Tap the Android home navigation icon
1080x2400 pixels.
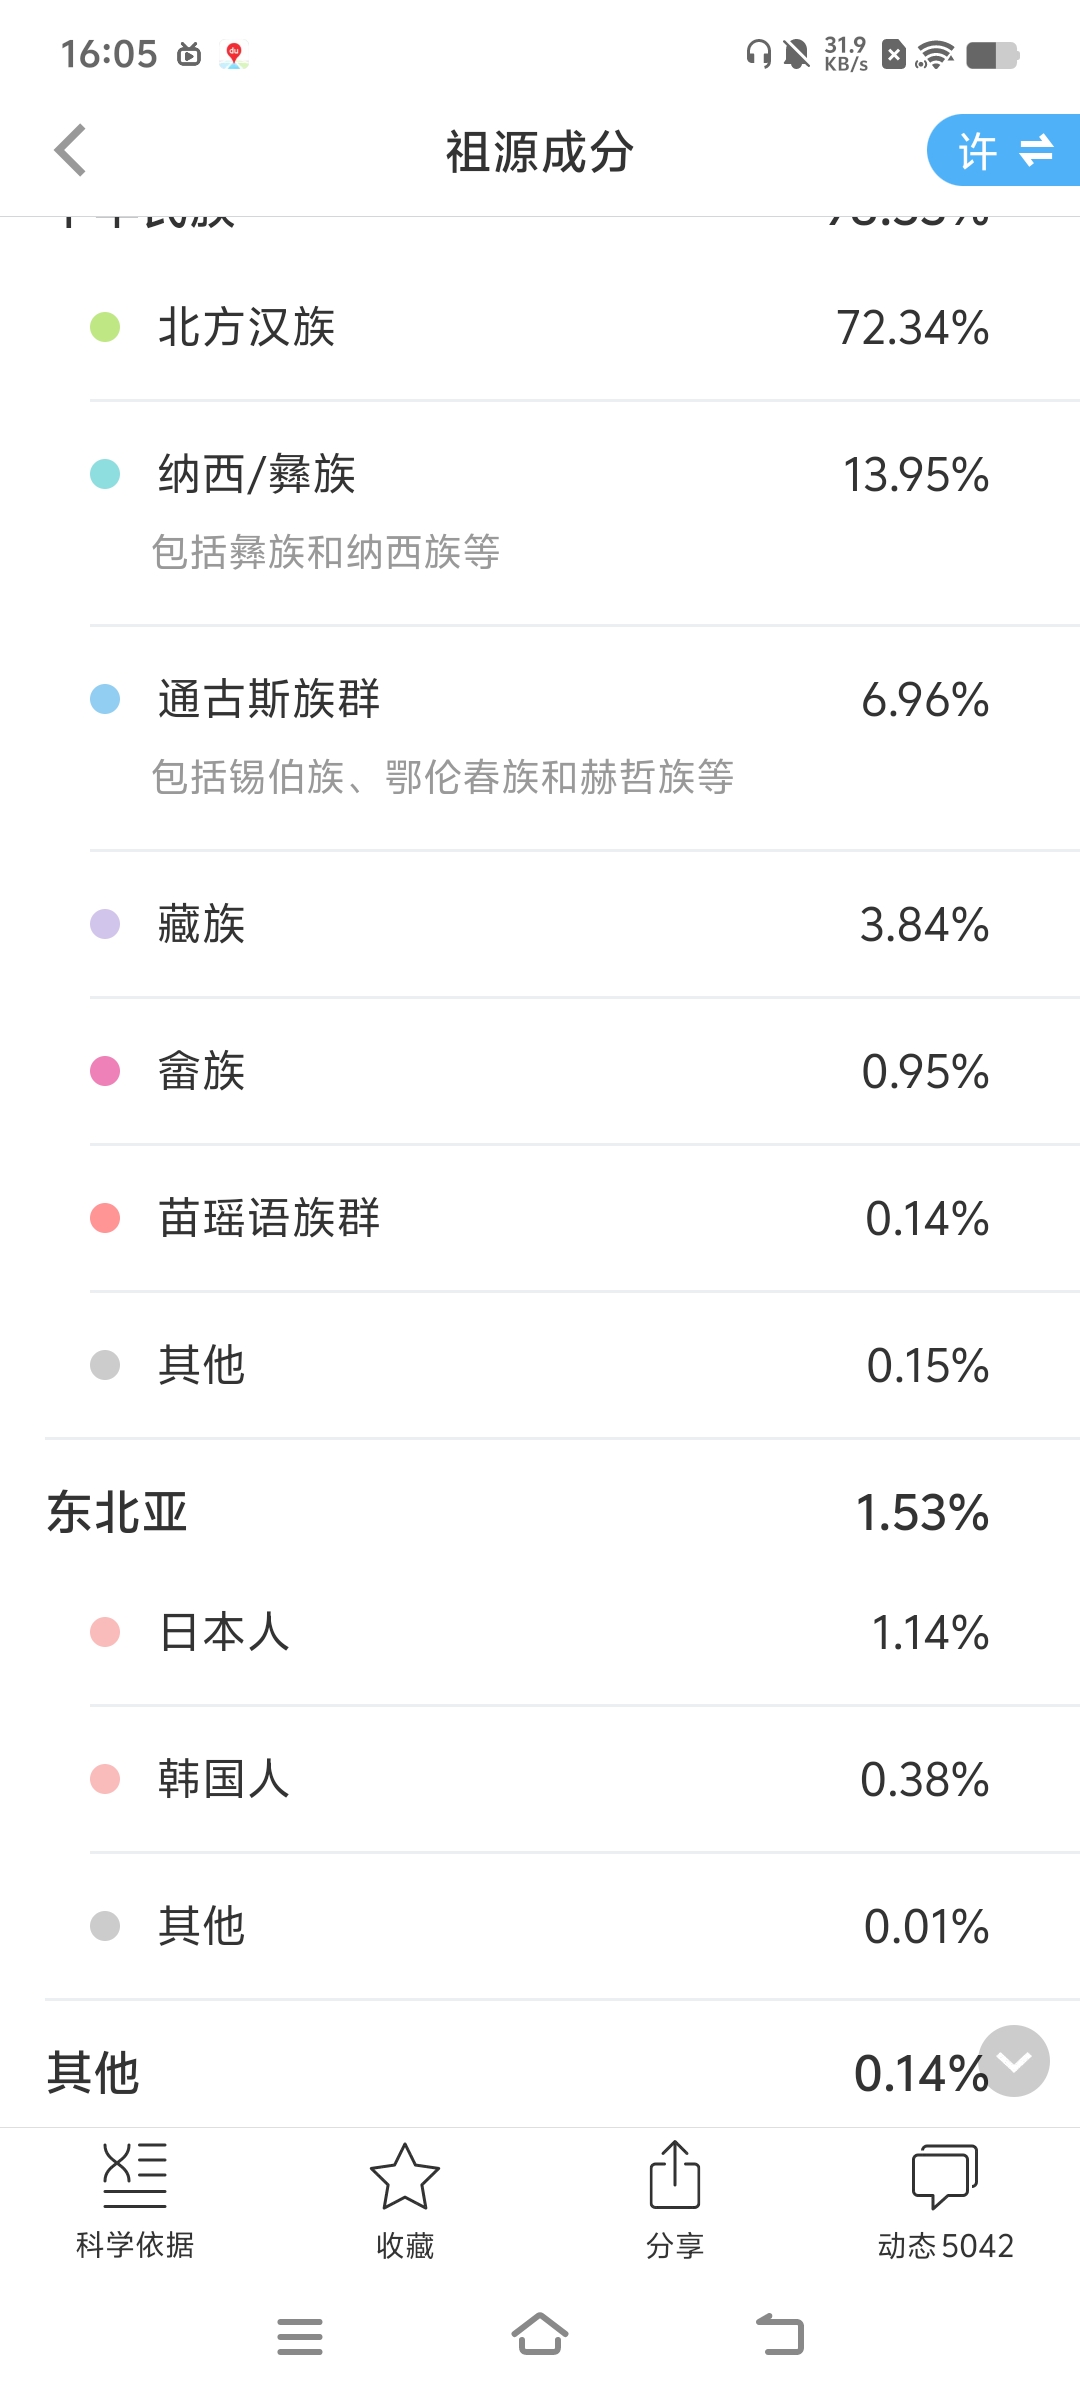pos(540,2335)
